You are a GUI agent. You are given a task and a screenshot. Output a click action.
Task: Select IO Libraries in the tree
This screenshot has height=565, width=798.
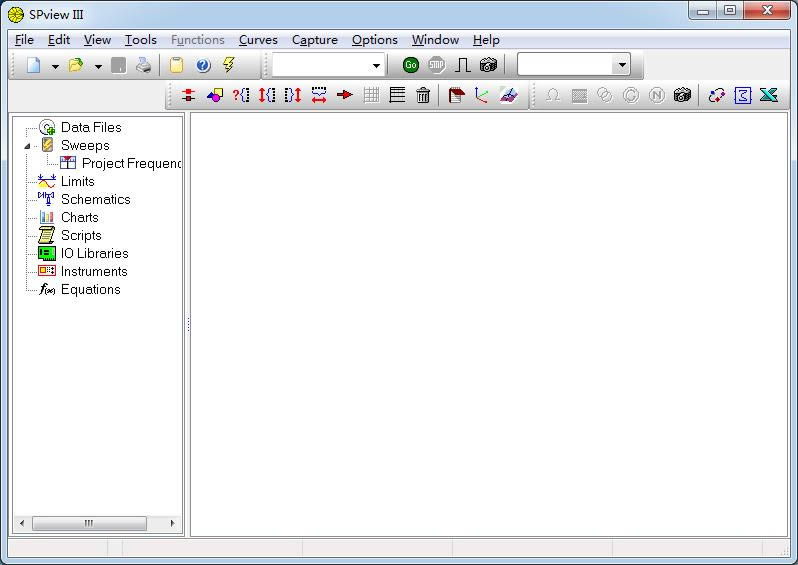pyautogui.click(x=94, y=253)
